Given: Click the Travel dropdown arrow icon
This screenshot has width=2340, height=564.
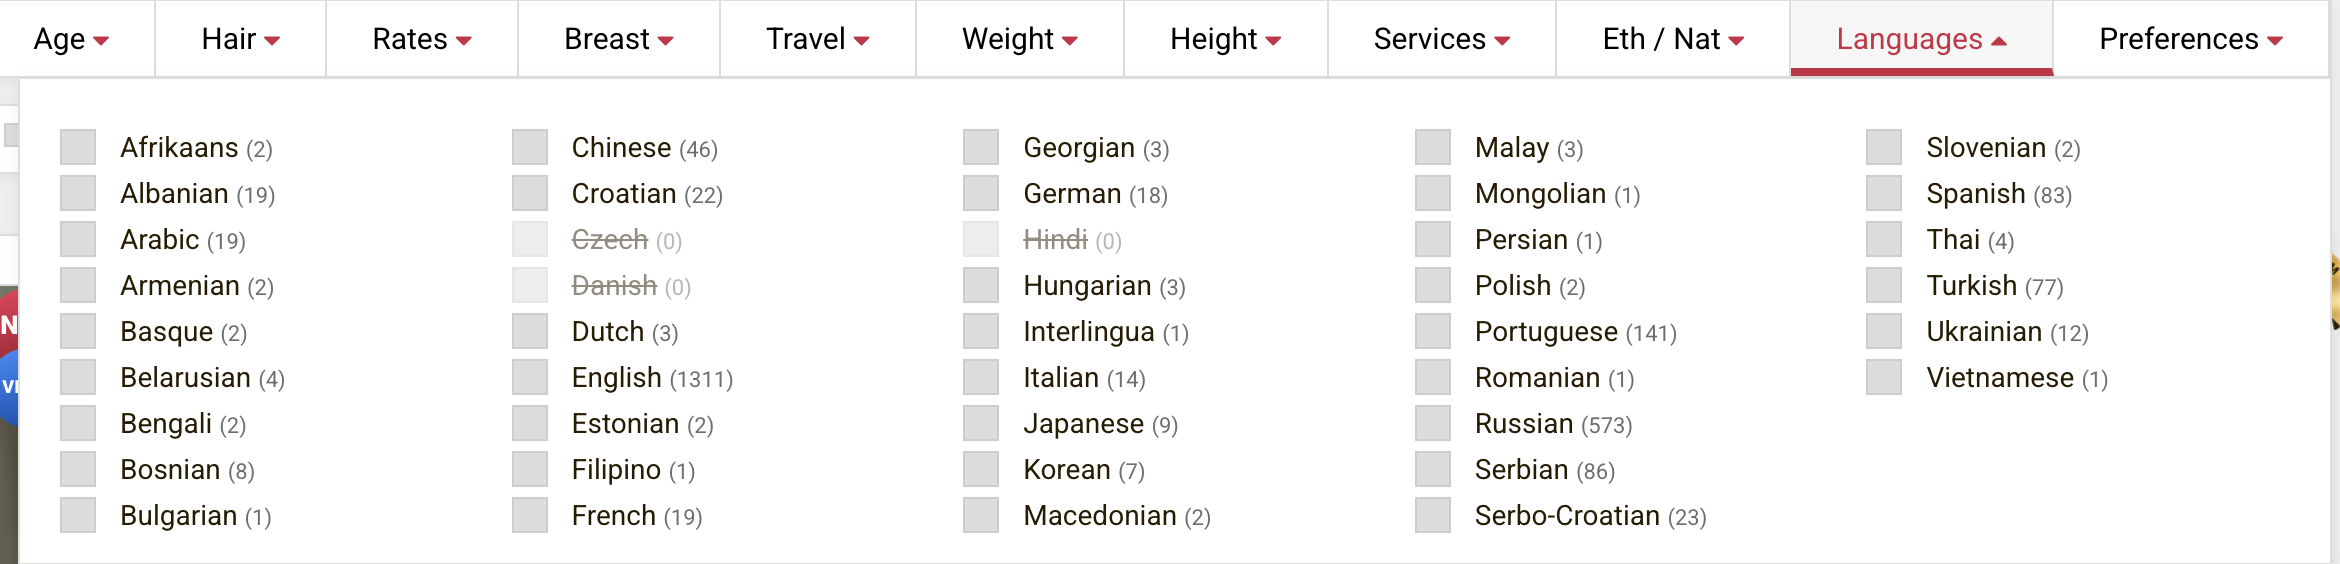Looking at the screenshot, I should click(x=862, y=41).
